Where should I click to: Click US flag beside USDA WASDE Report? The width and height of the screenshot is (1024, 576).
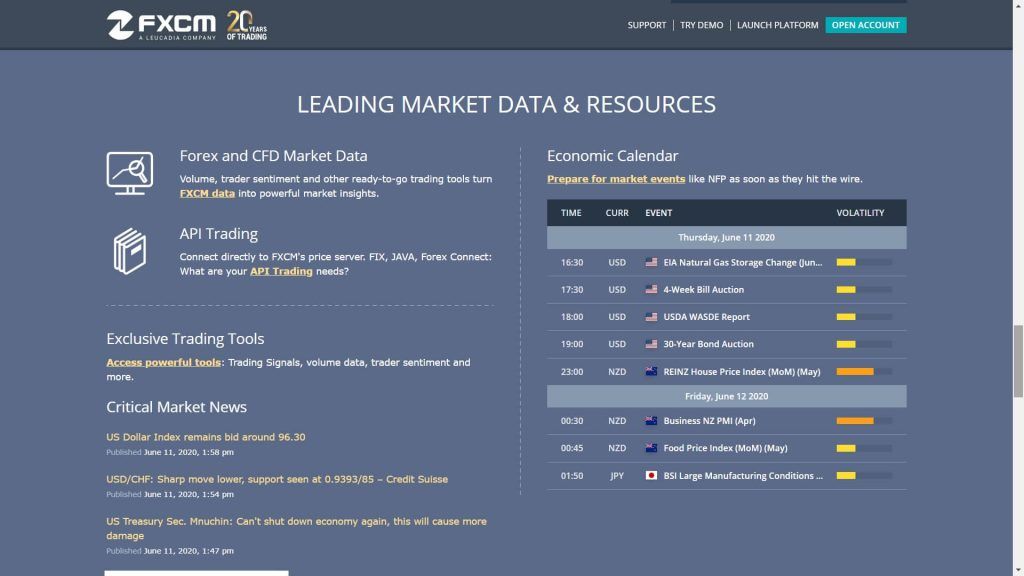click(651, 317)
